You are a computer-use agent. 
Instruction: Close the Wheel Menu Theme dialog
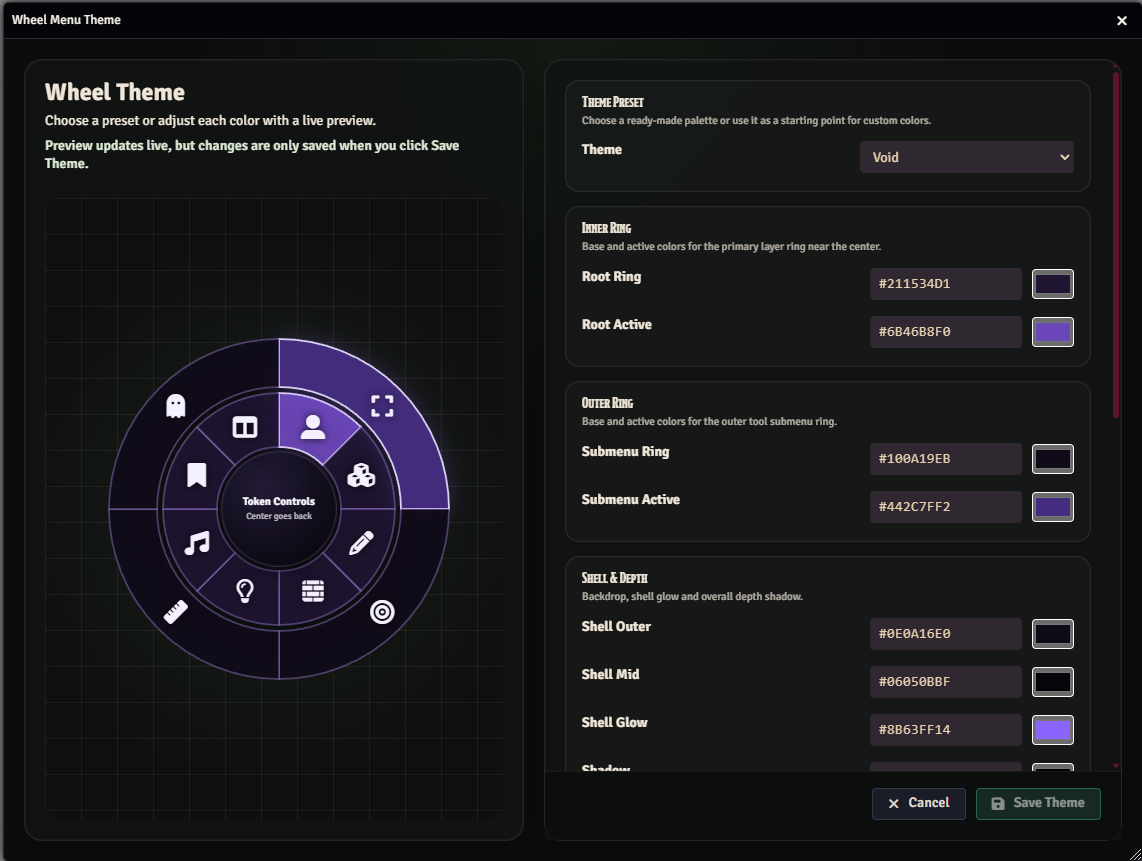click(x=1121, y=20)
